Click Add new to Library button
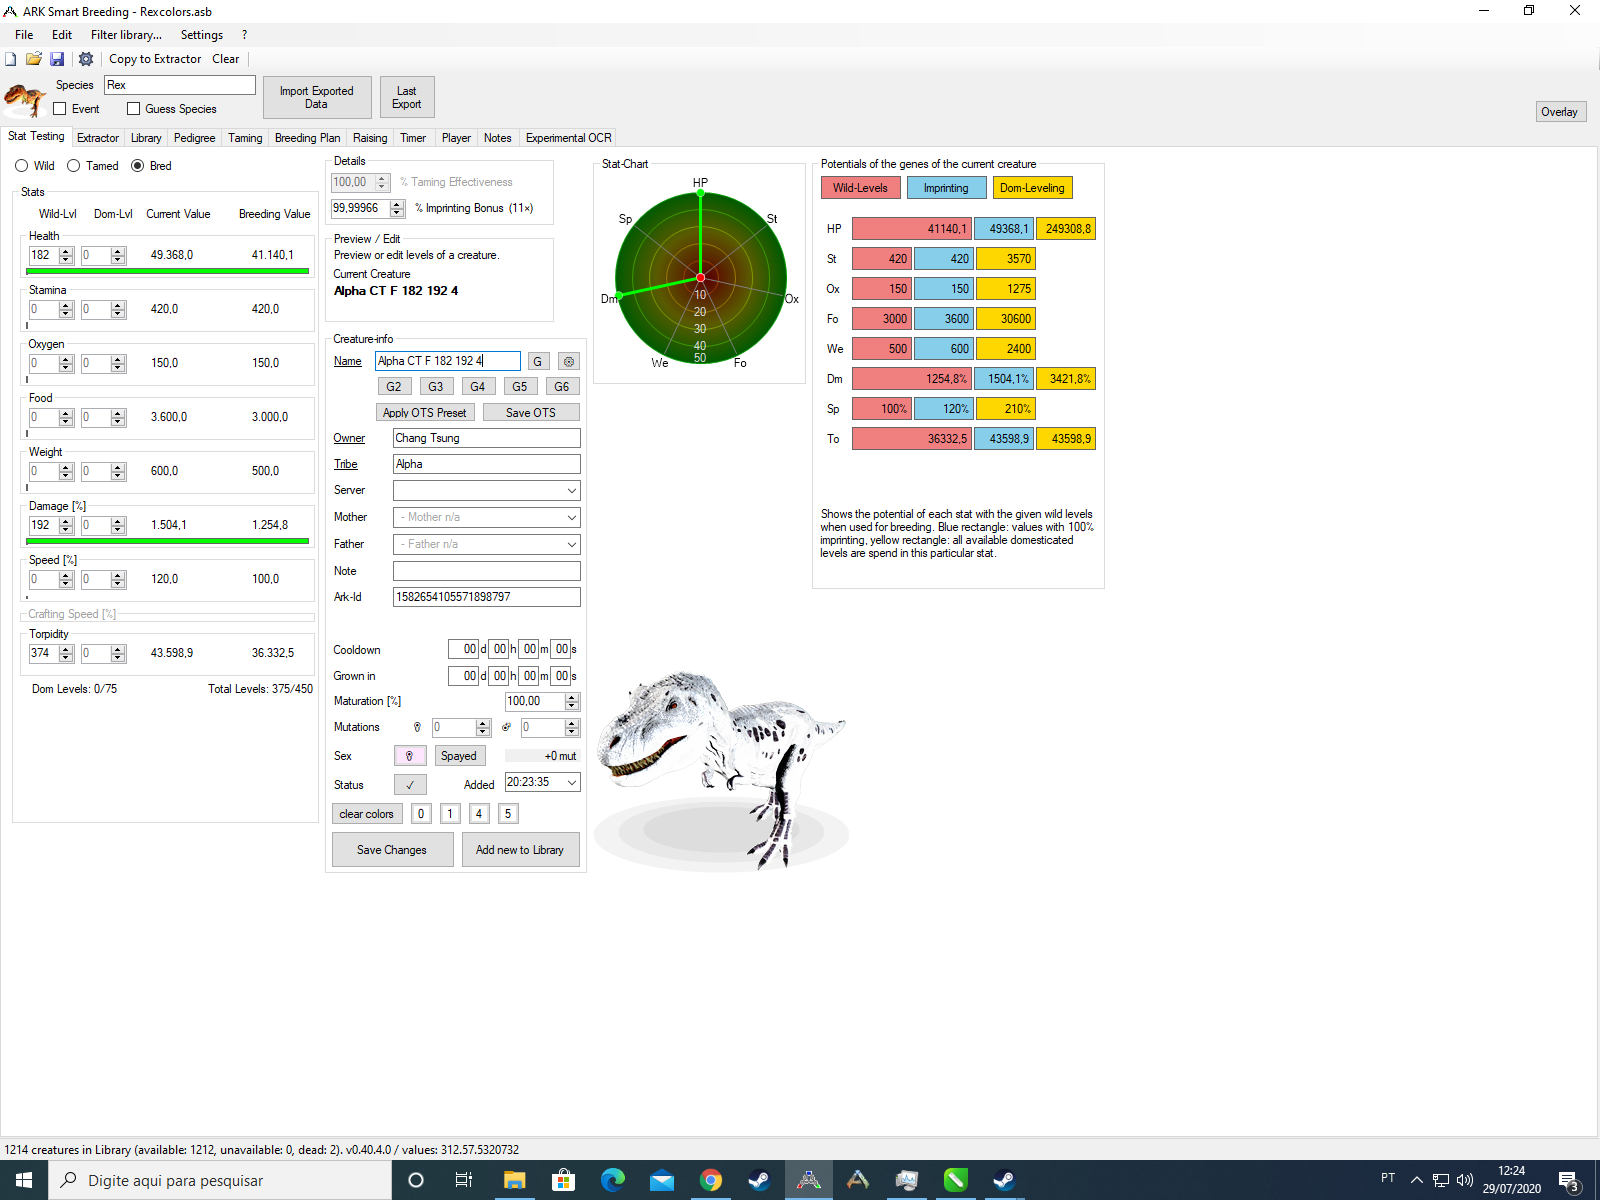This screenshot has width=1600, height=1200. [x=520, y=850]
